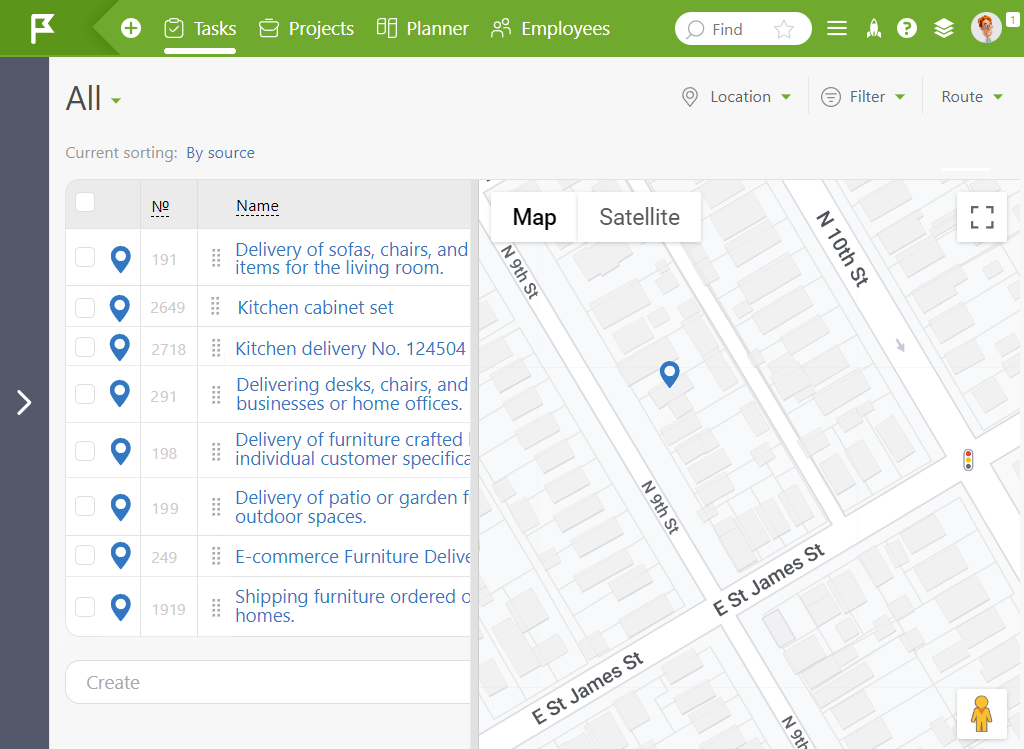Click the flag logo home icon
Viewport: 1024px width, 749px height.
42,29
